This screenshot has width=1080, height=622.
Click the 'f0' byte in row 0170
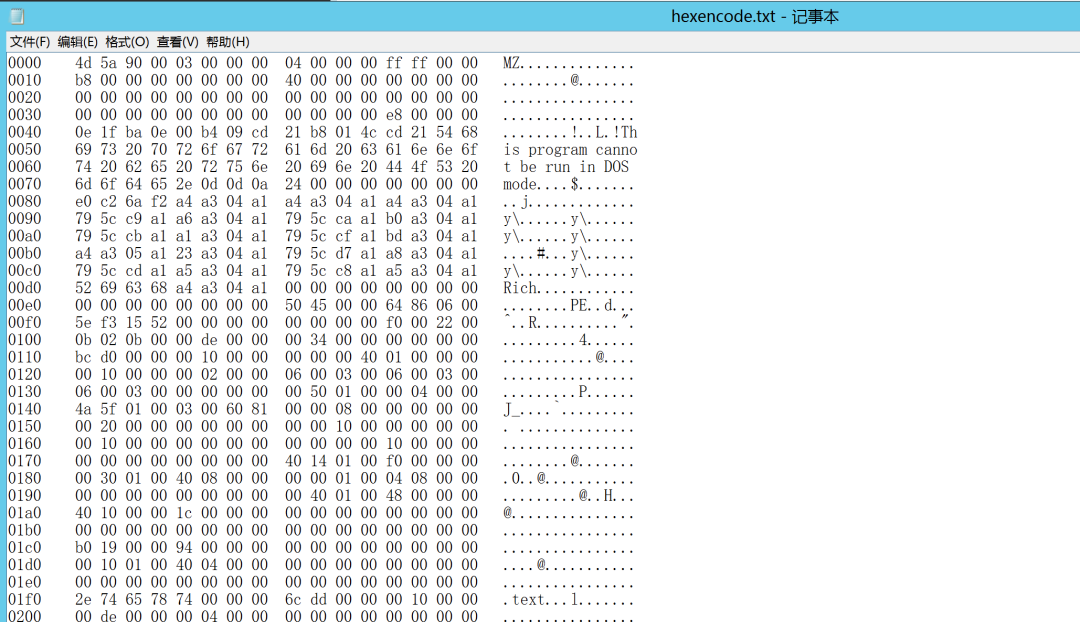[x=394, y=461]
